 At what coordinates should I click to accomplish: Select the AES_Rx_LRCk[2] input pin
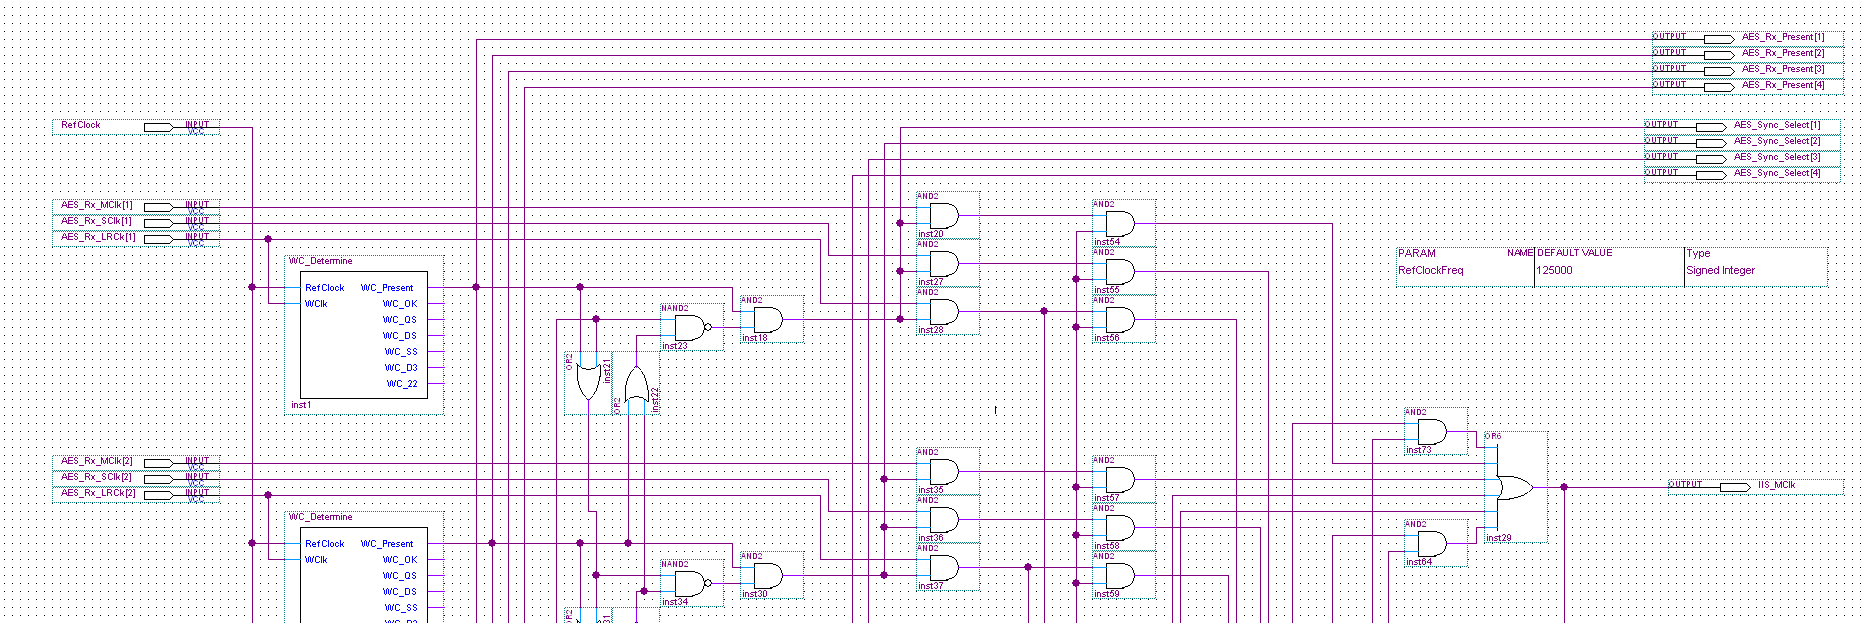[136, 495]
